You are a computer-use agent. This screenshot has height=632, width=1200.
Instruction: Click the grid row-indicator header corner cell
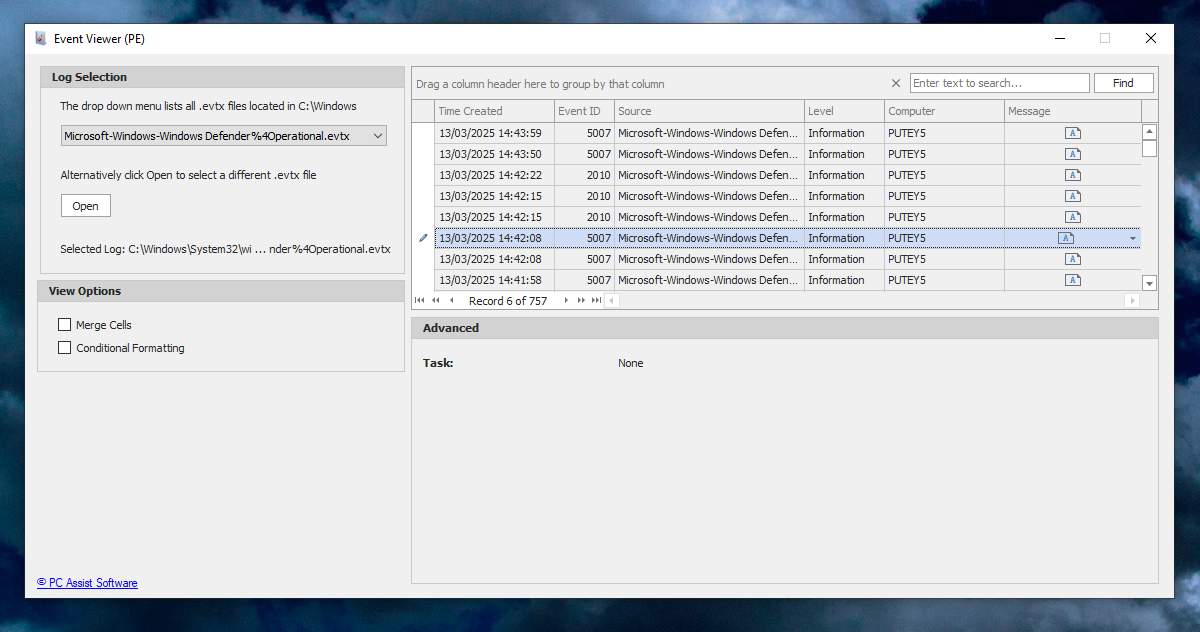point(423,111)
